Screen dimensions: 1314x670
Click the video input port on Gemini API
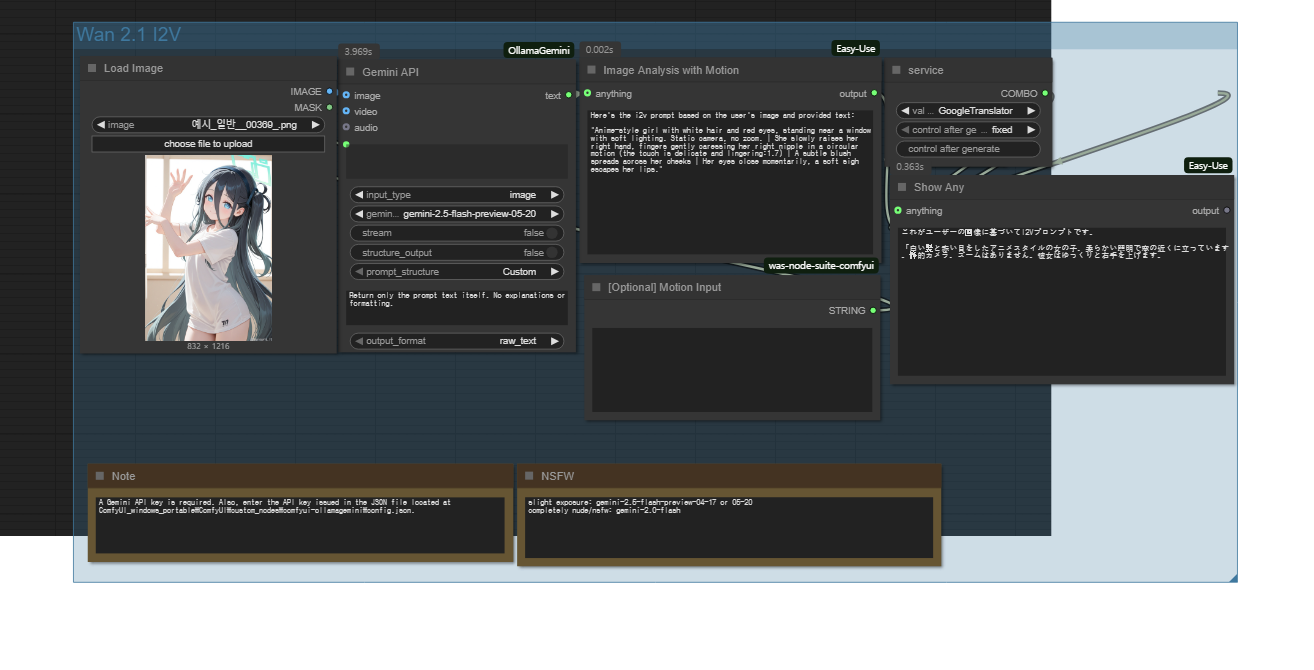[347, 111]
